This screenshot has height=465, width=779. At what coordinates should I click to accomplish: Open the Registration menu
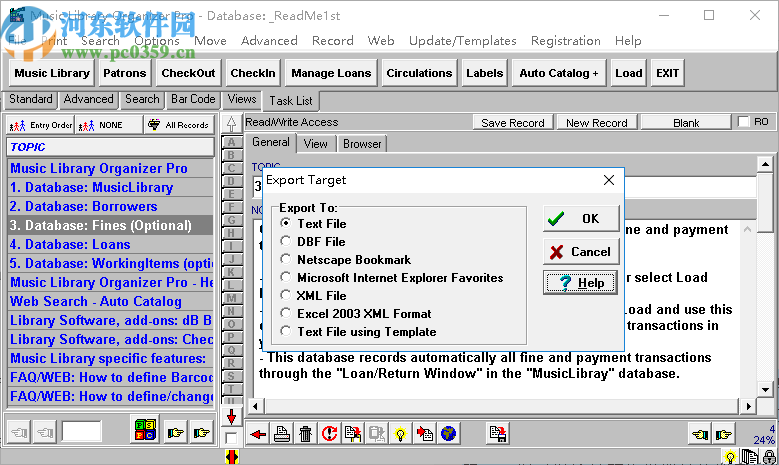point(565,41)
